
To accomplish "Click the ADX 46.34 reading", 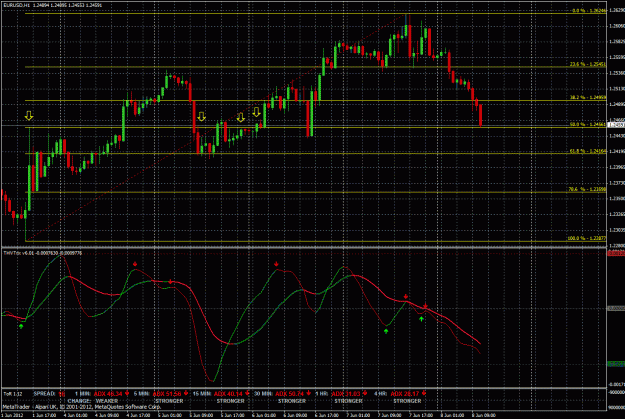I will [108, 394].
